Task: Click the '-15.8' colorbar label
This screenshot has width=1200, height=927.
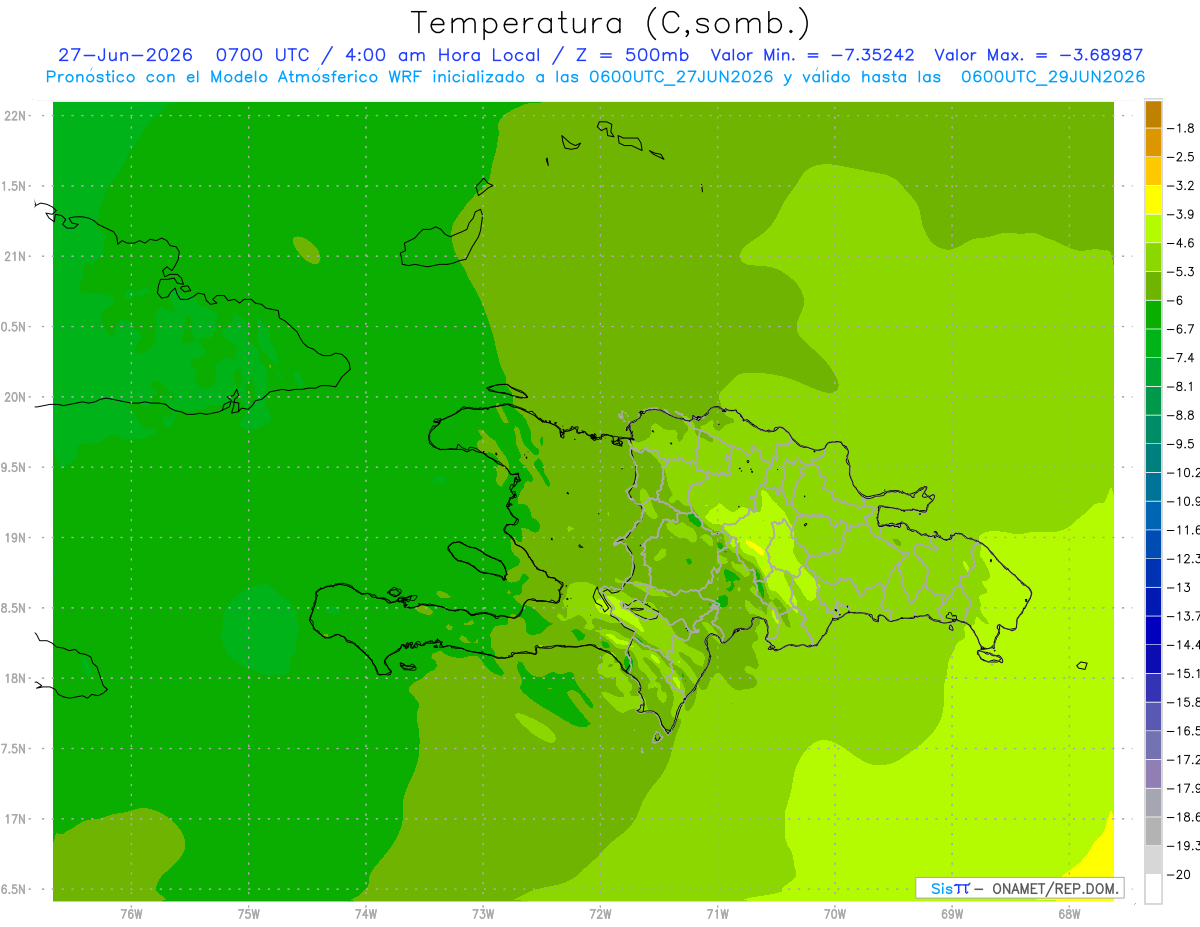Action: click(x=1183, y=702)
